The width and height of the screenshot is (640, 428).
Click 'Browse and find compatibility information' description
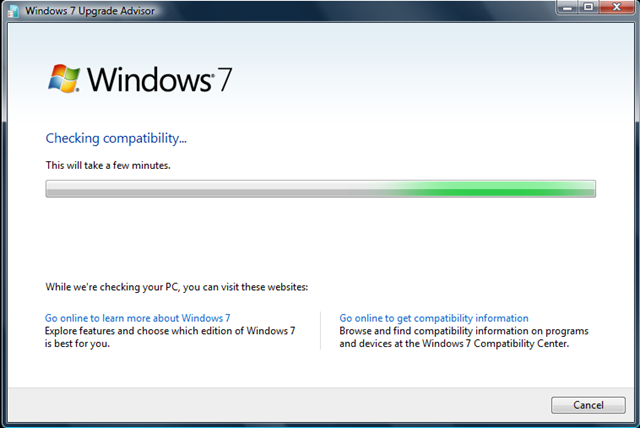click(464, 337)
